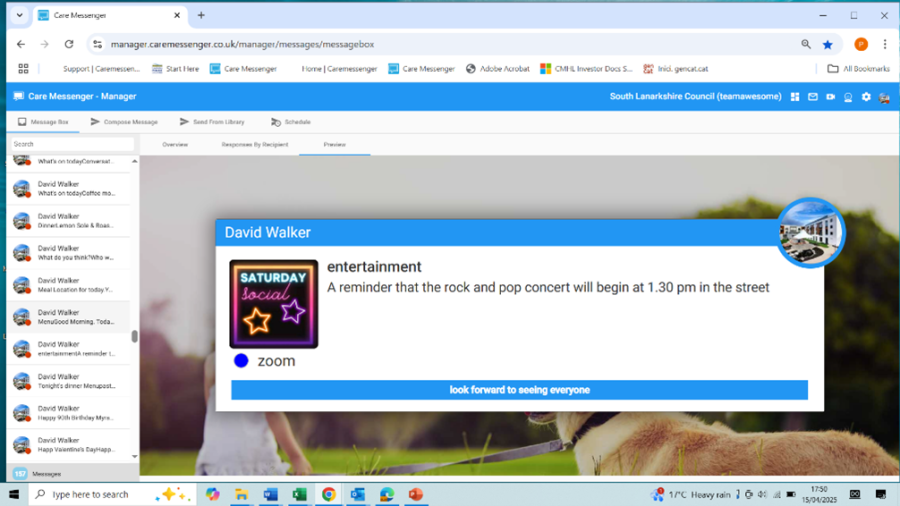This screenshot has width=900, height=506.
Task: Open Chrome's three-dot menu
Action: coord(885,44)
